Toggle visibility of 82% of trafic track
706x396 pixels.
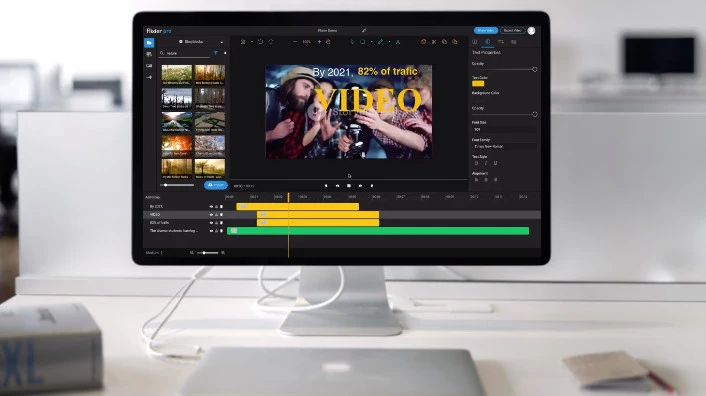point(211,223)
